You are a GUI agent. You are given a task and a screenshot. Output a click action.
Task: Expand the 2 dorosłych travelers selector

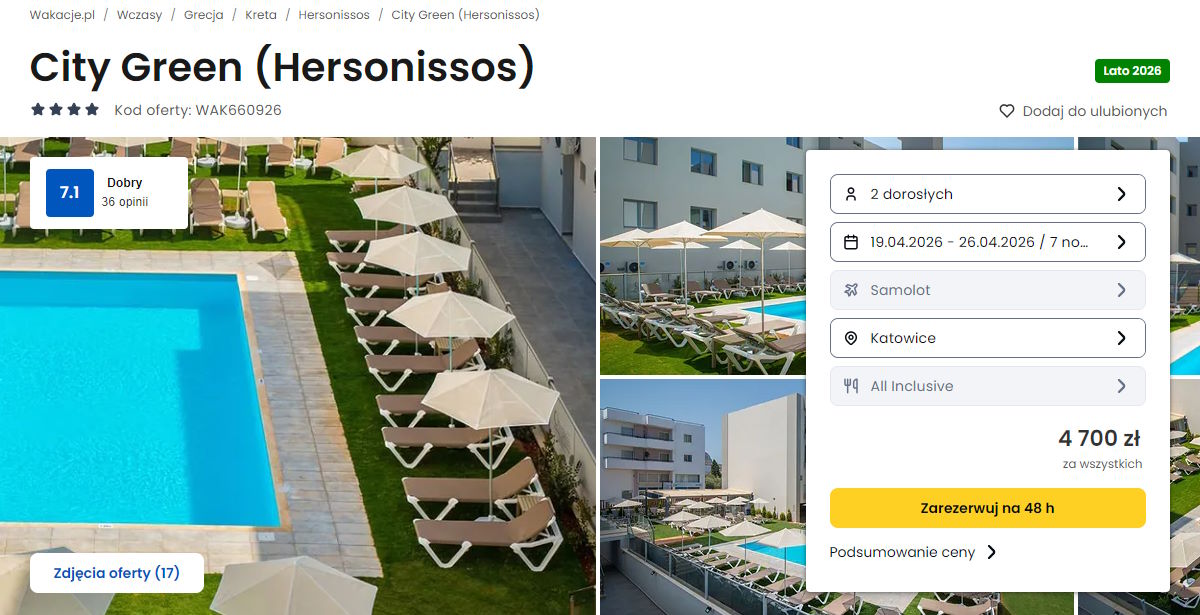pos(988,194)
